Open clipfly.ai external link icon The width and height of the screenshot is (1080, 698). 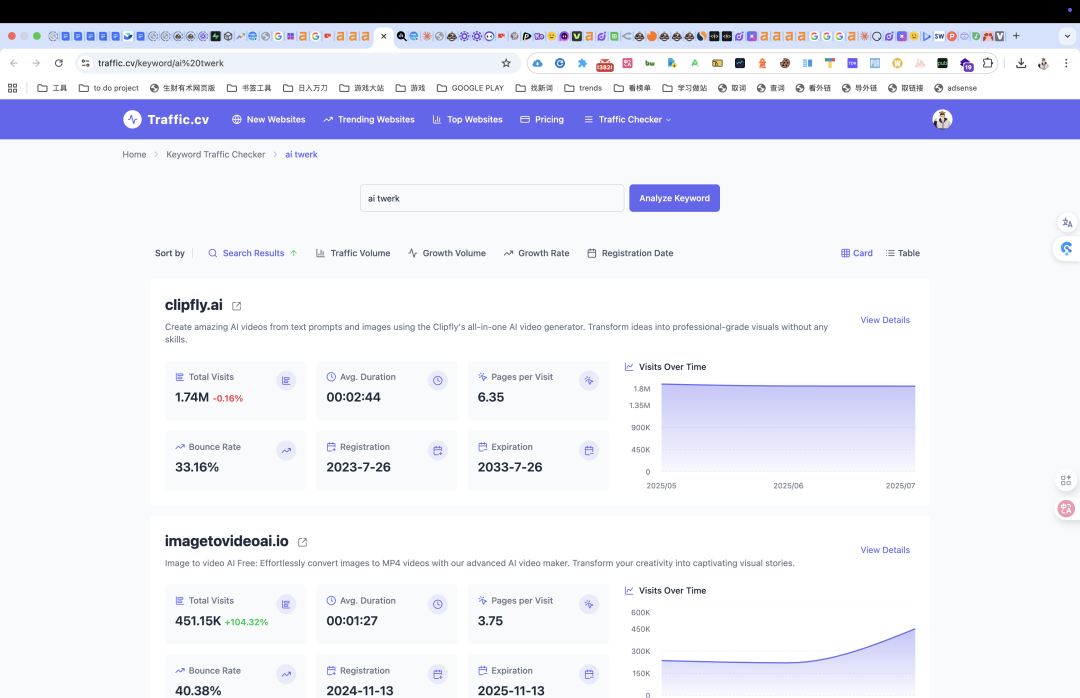(236, 306)
